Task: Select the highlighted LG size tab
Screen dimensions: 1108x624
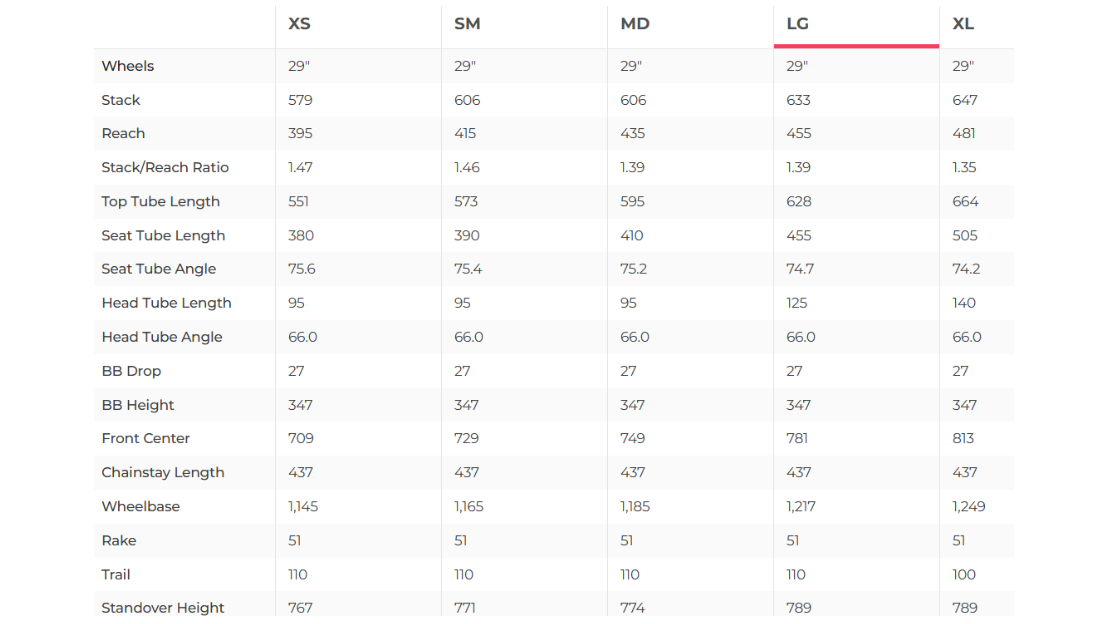Action: [798, 24]
